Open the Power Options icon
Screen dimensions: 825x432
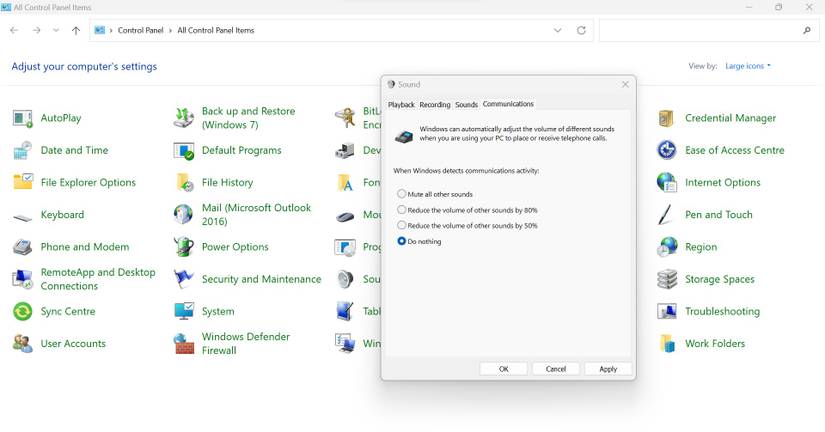(184, 247)
